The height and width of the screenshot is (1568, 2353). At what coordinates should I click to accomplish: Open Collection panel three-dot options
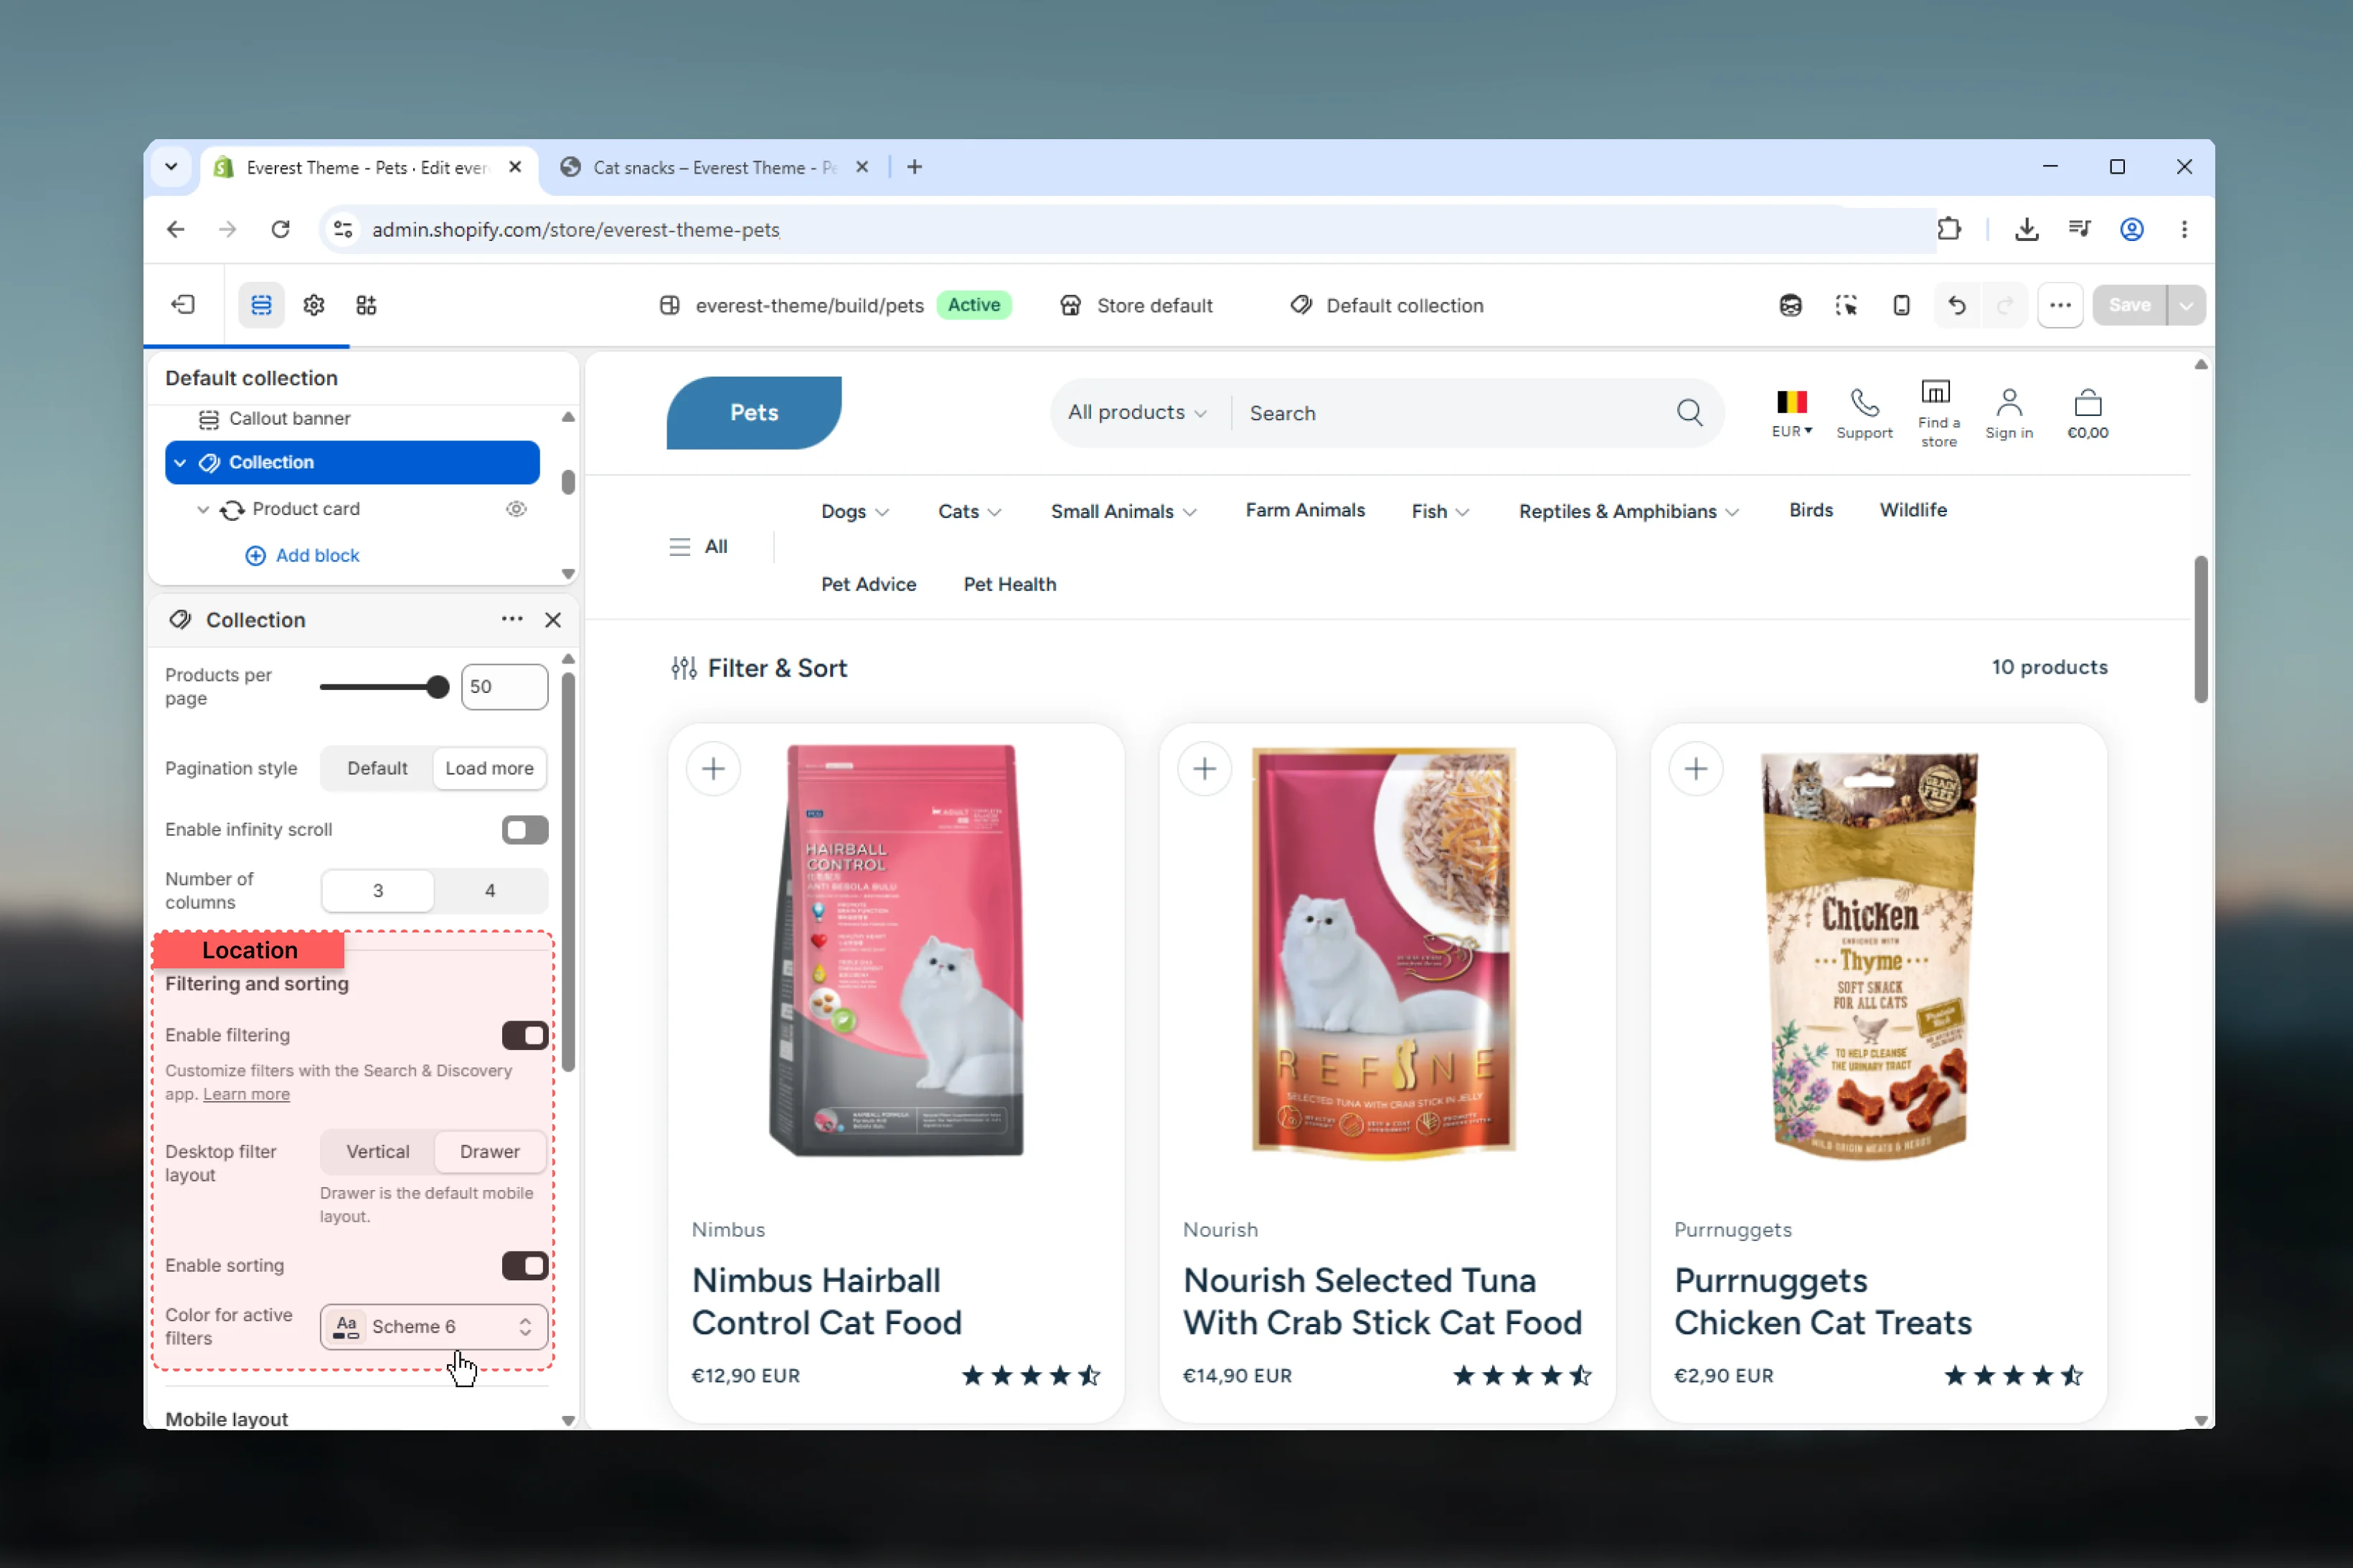512,619
